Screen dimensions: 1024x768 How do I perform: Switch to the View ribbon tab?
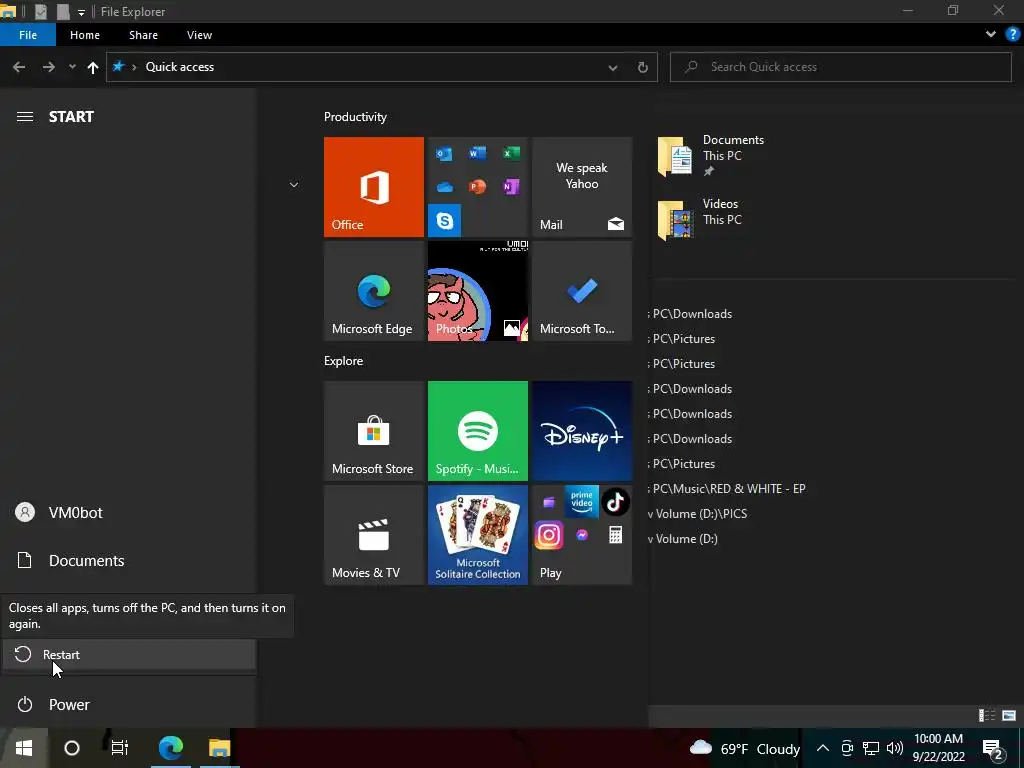tap(199, 35)
